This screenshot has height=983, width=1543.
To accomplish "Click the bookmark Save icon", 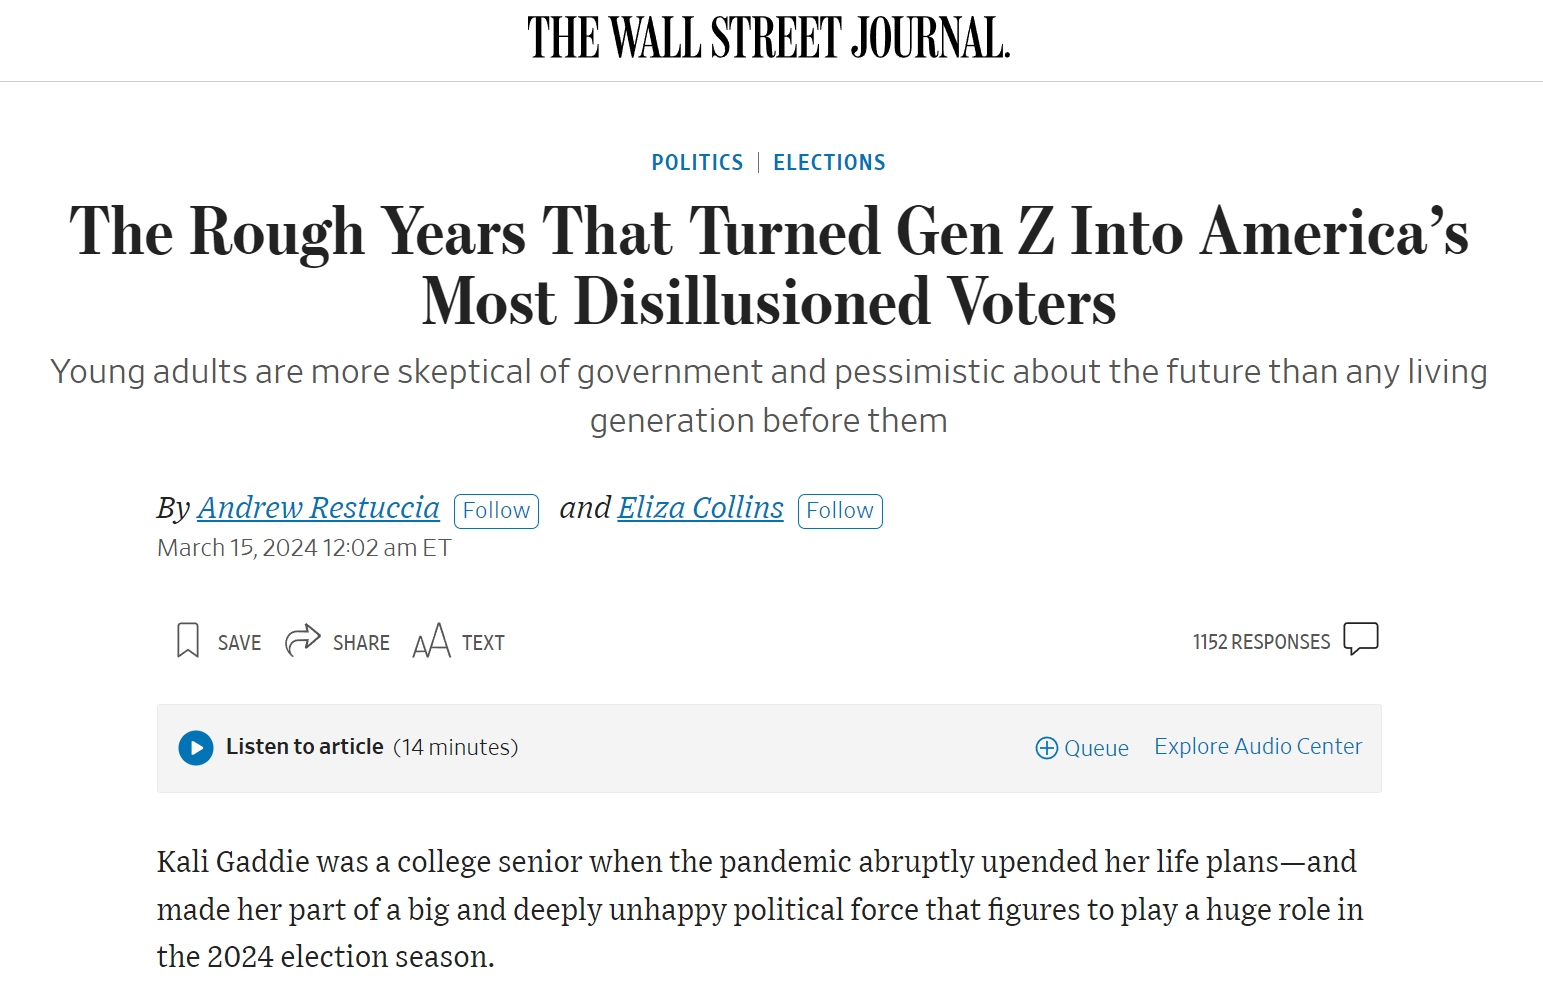I will coord(187,640).
